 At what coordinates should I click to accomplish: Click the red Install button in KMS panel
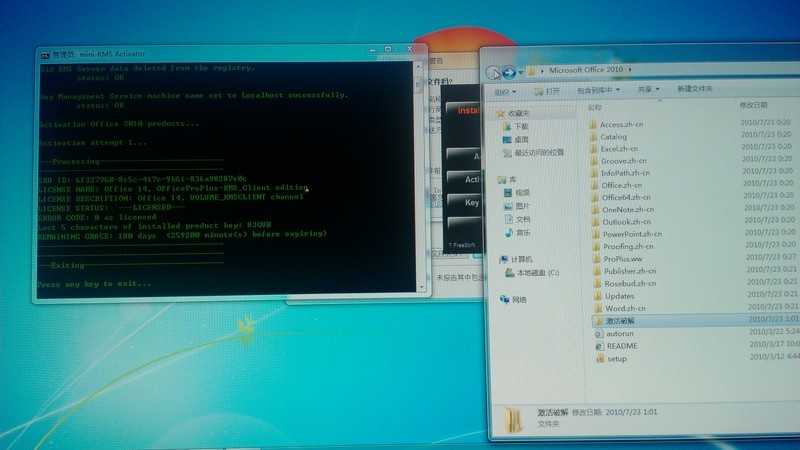pyautogui.click(x=463, y=110)
